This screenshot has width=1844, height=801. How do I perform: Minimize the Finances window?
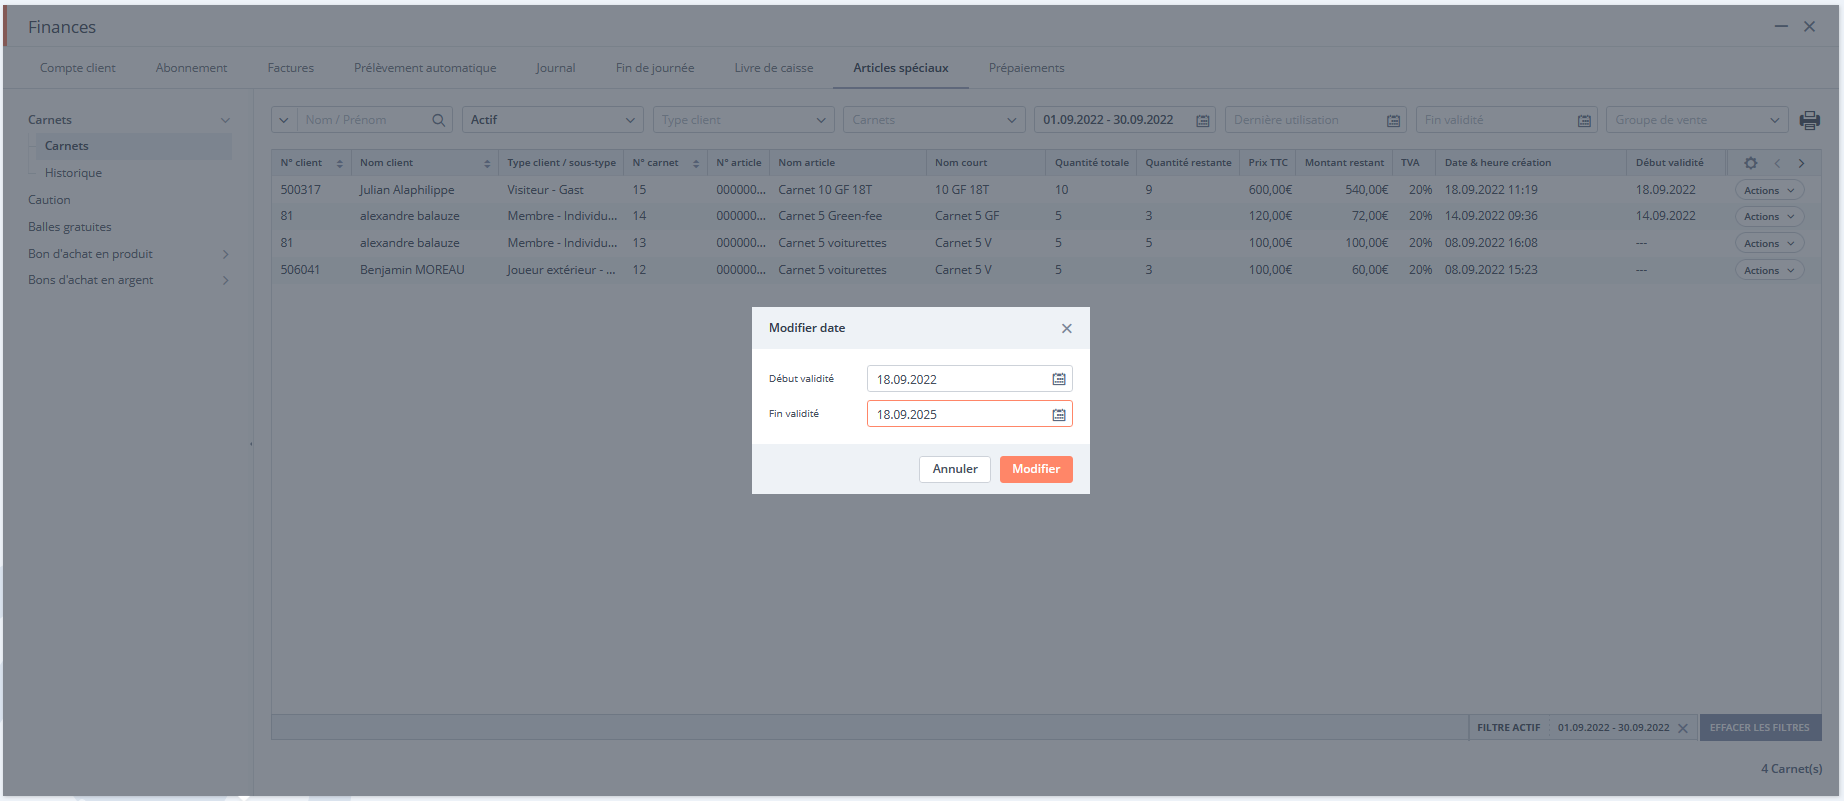[x=1781, y=26]
